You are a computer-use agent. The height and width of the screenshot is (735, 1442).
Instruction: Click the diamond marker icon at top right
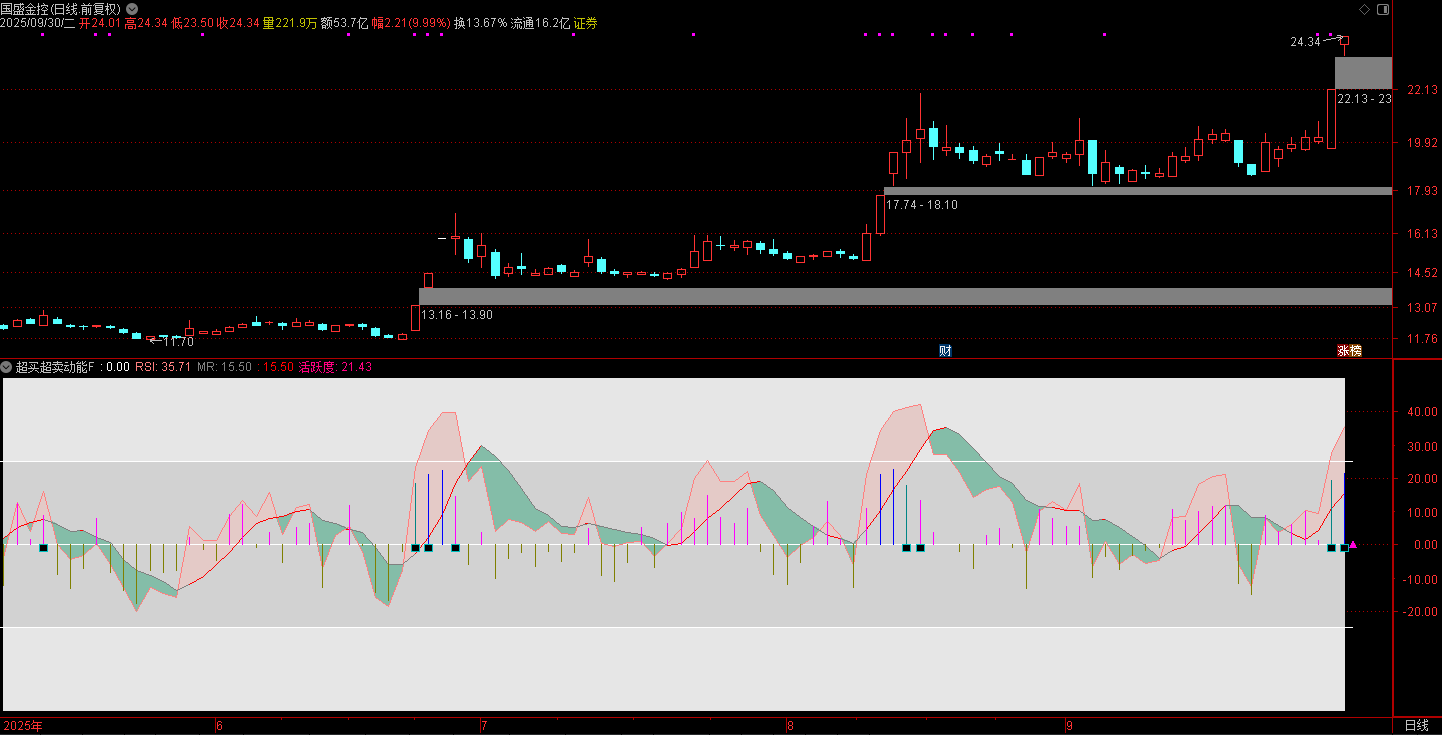pos(1365,9)
